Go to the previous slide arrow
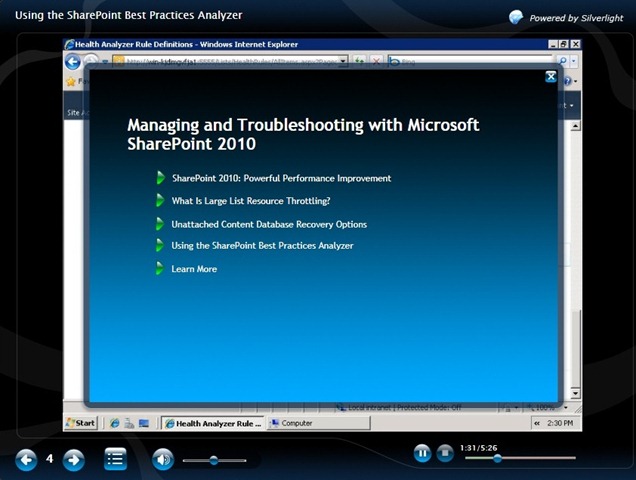This screenshot has height=480, width=636. tap(26, 460)
